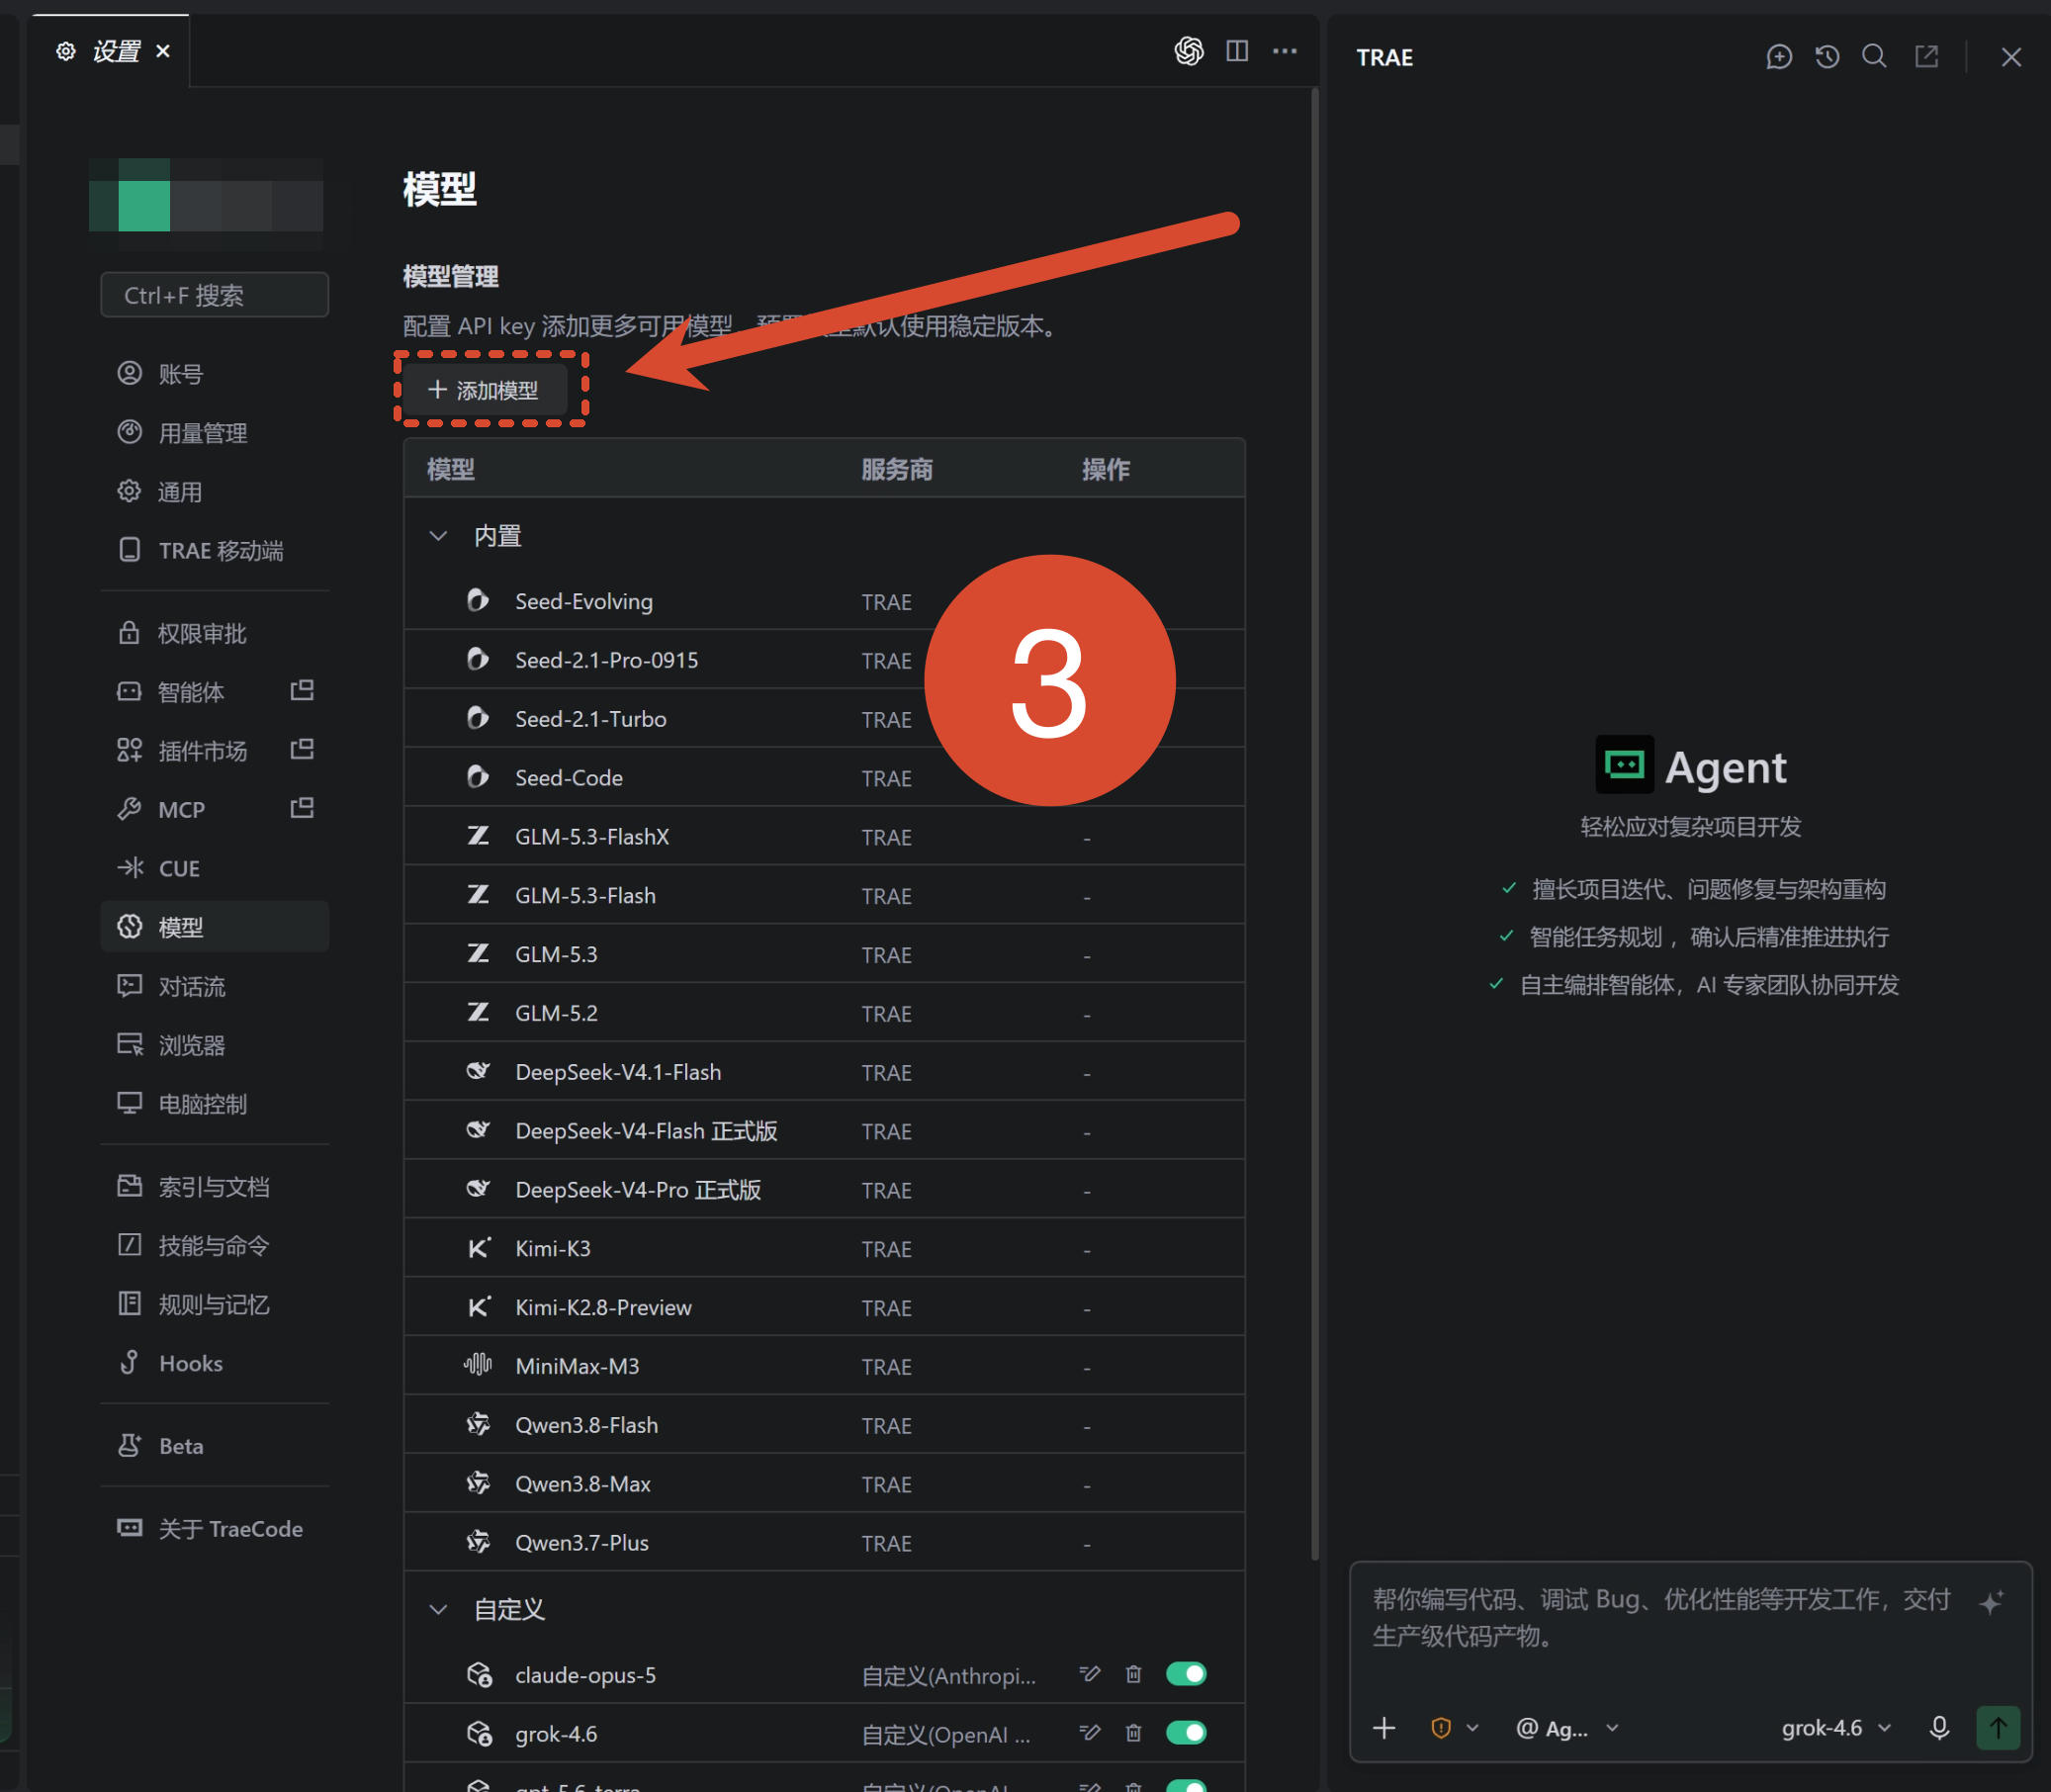Open chat history in TRAE panel
2051x1792 pixels.
pyautogui.click(x=1827, y=57)
